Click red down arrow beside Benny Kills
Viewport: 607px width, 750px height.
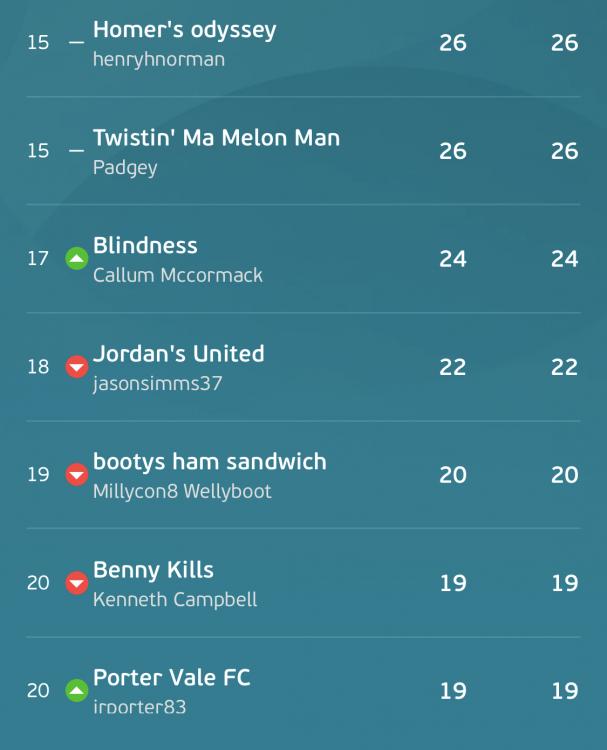point(77,583)
